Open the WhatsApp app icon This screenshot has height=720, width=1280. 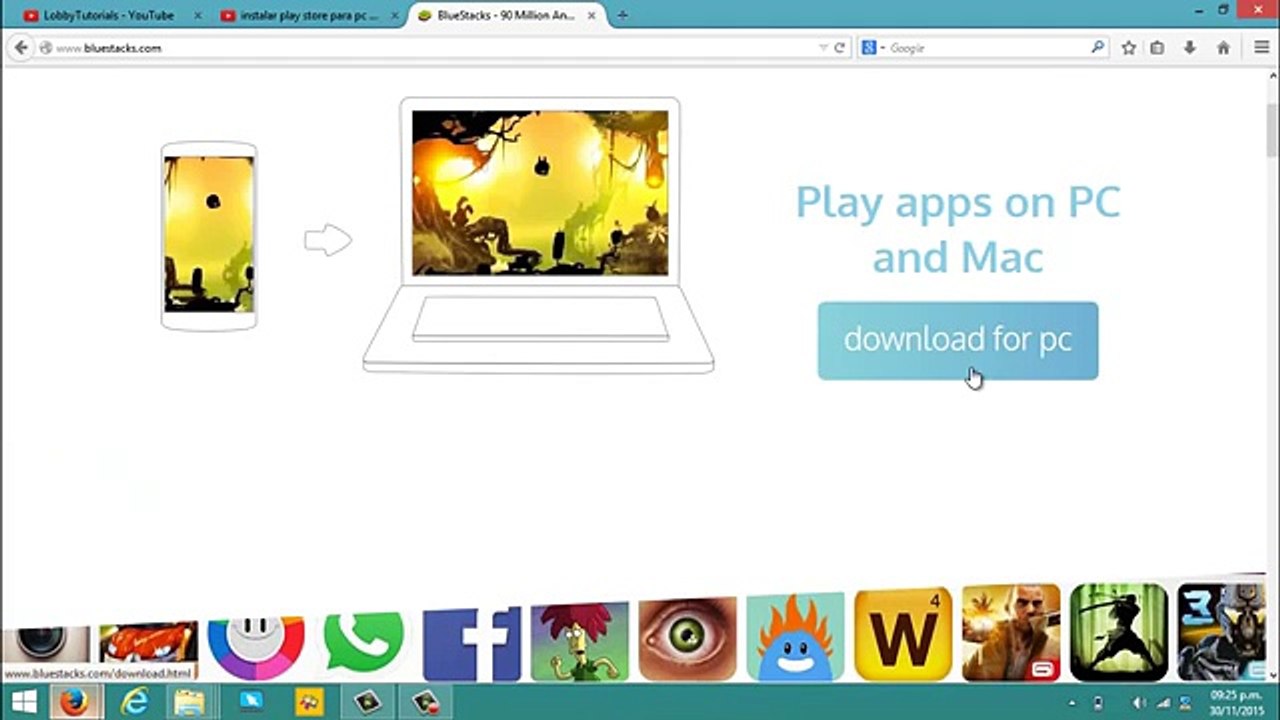tap(364, 642)
